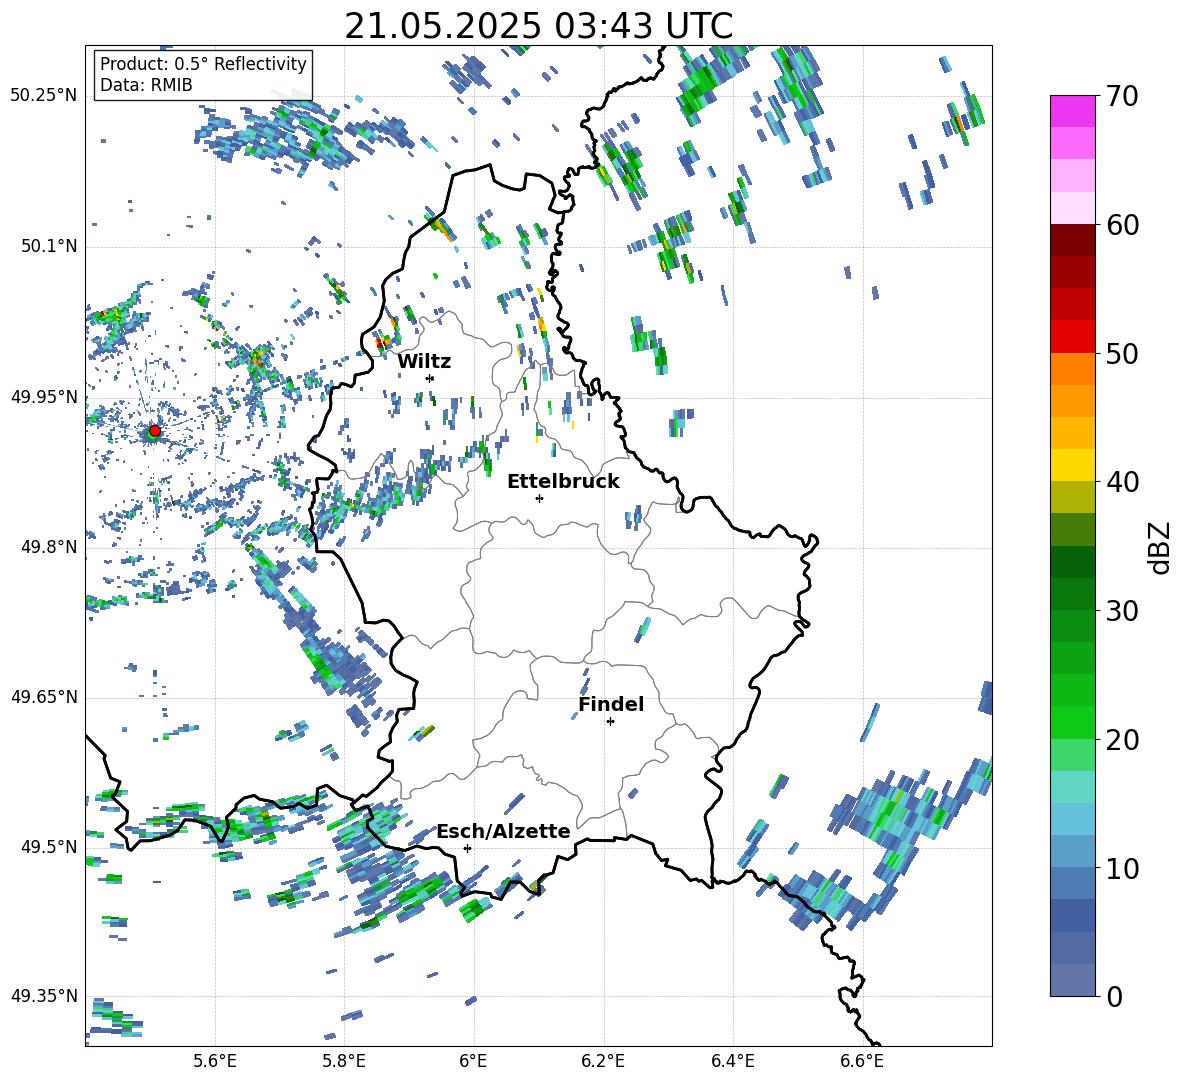Click the yellow colorbar segment just above 40
The height and width of the screenshot is (1081, 1184).
click(1072, 465)
